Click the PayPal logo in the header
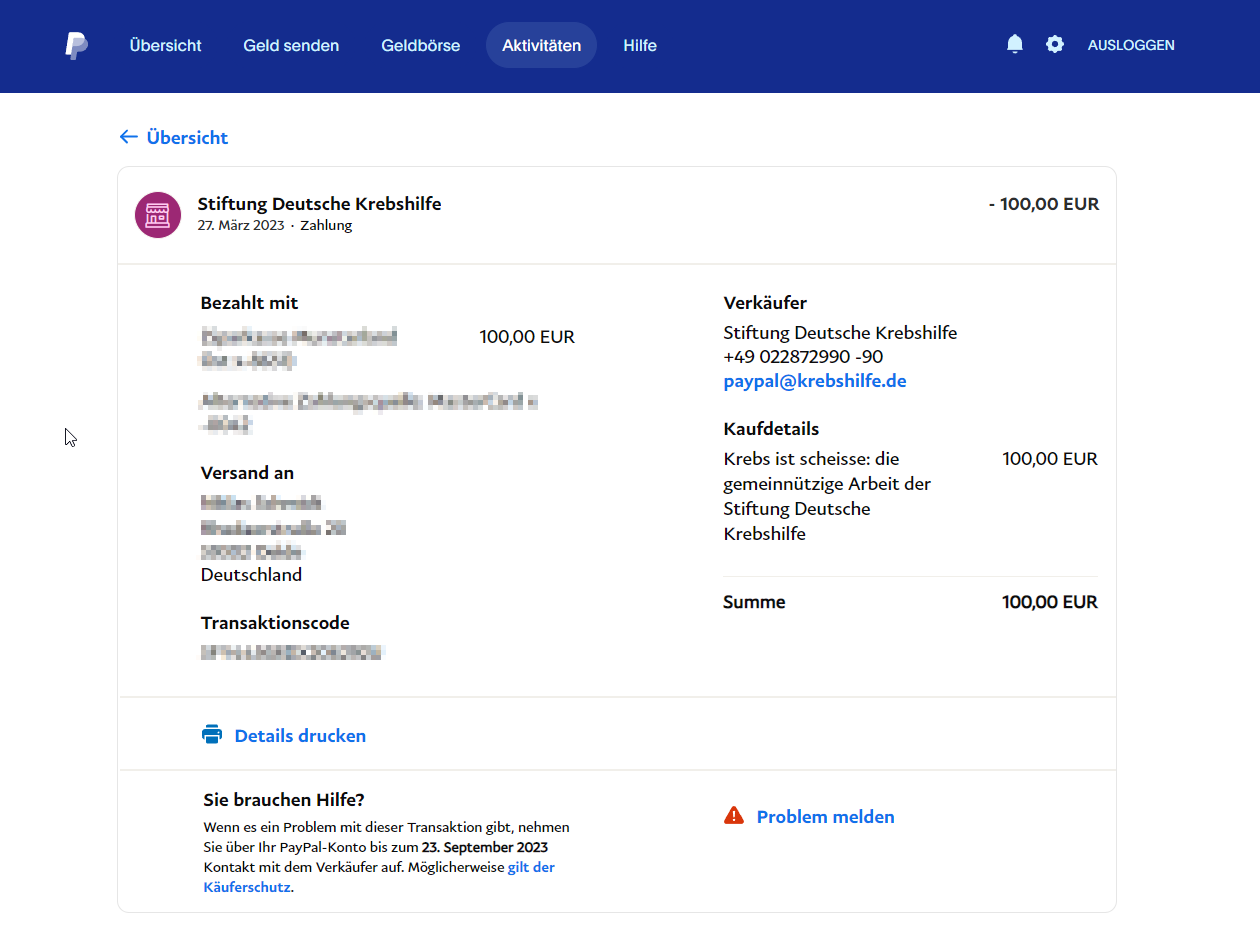Image resolution: width=1260 pixels, height=927 pixels. point(76,46)
